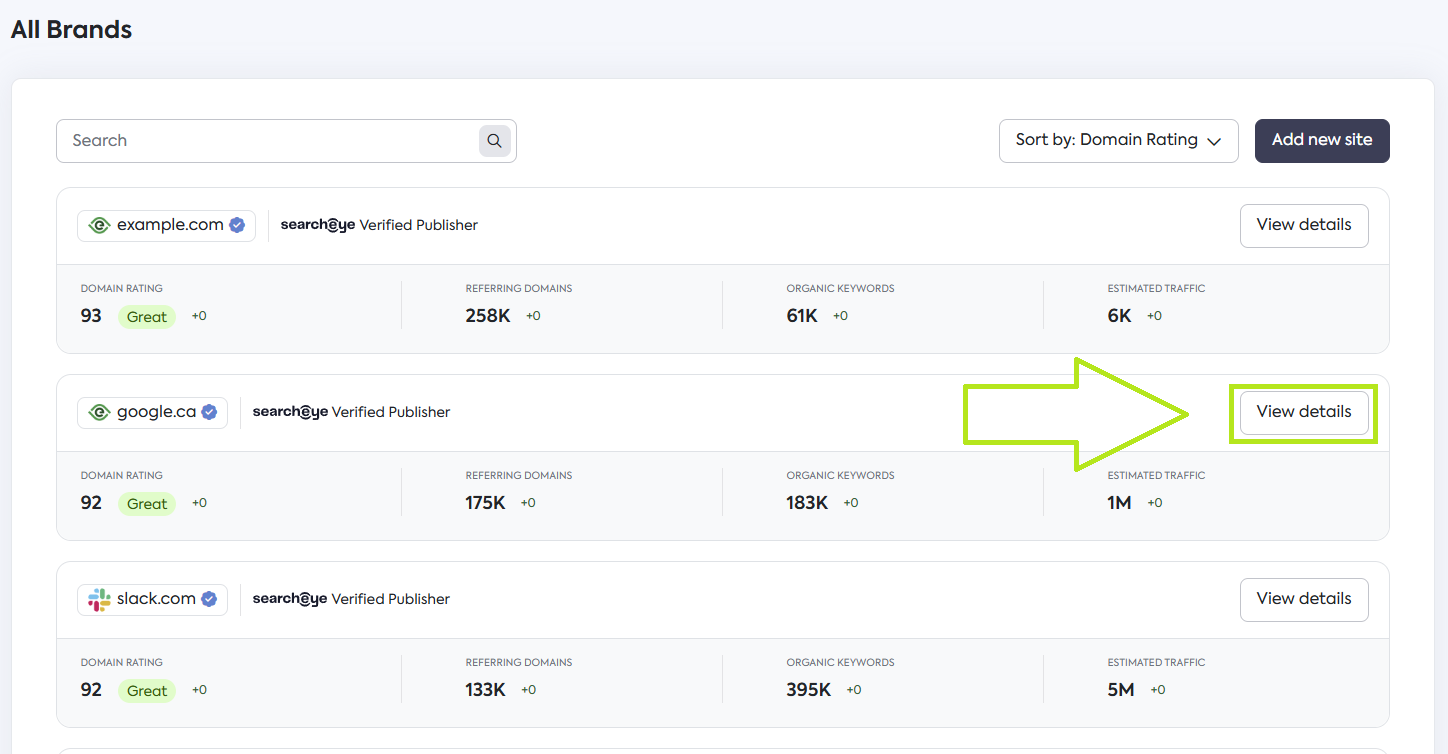Viewport: 1448px width, 754px height.
Task: View details for example.com
Action: [1303, 225]
